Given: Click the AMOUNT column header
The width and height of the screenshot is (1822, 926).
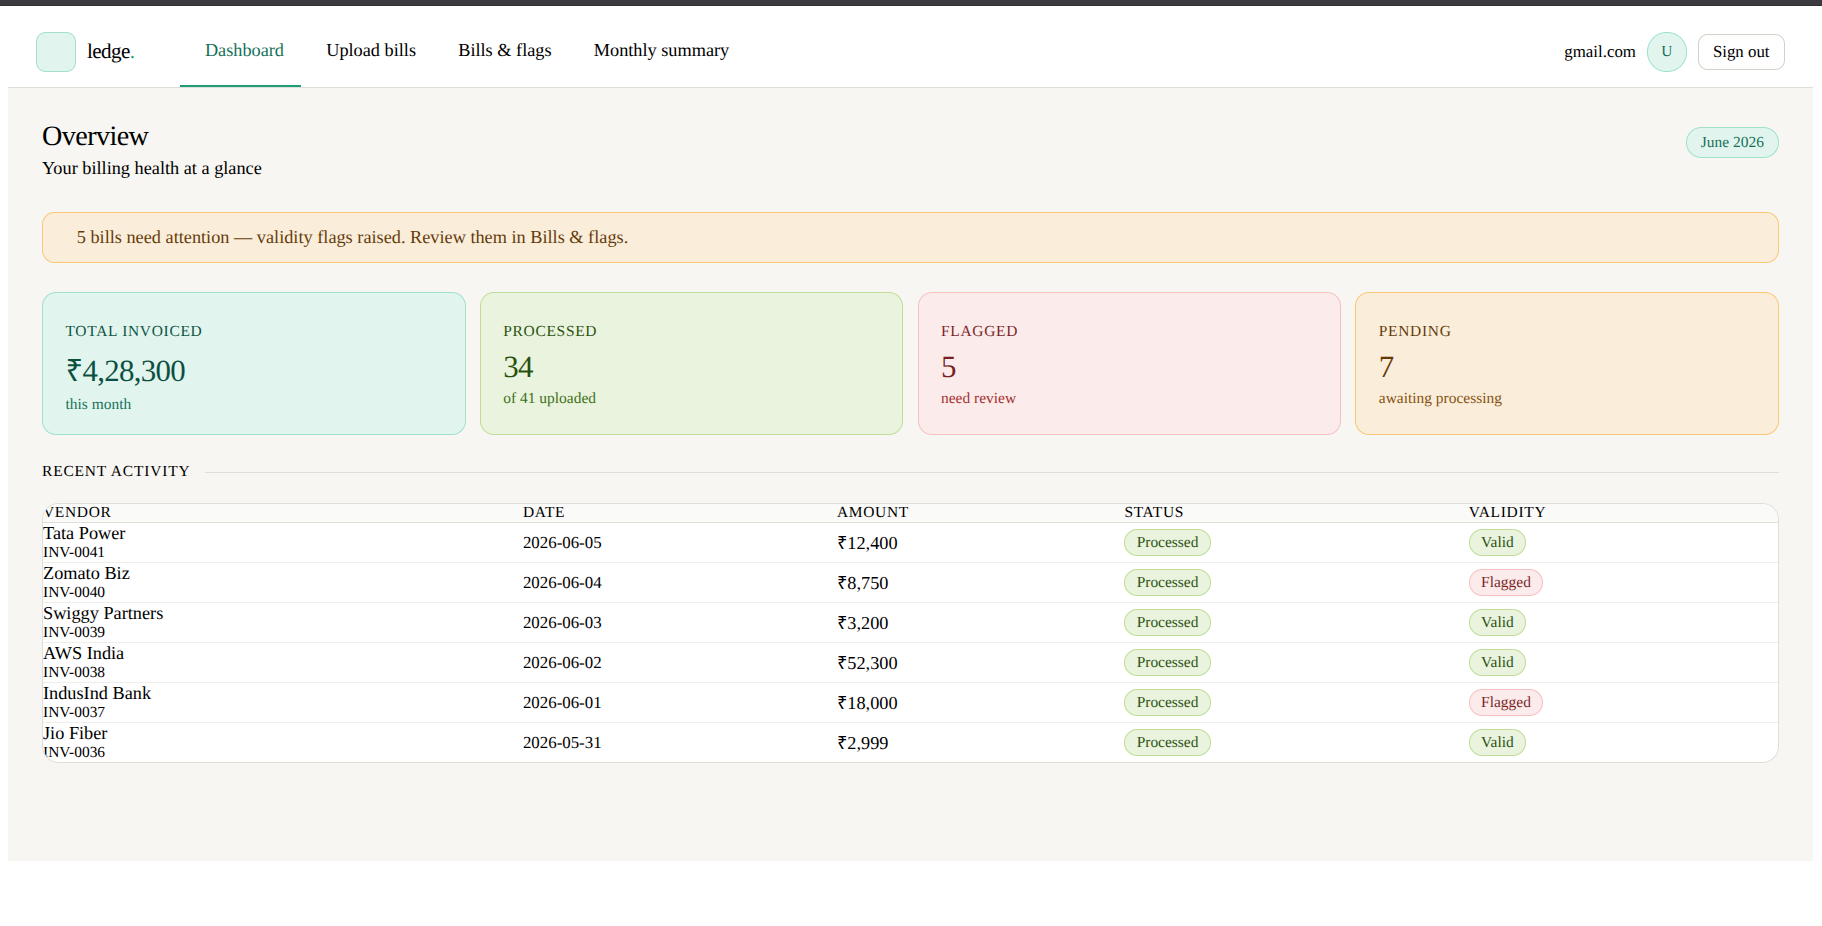Looking at the screenshot, I should (x=873, y=512).
